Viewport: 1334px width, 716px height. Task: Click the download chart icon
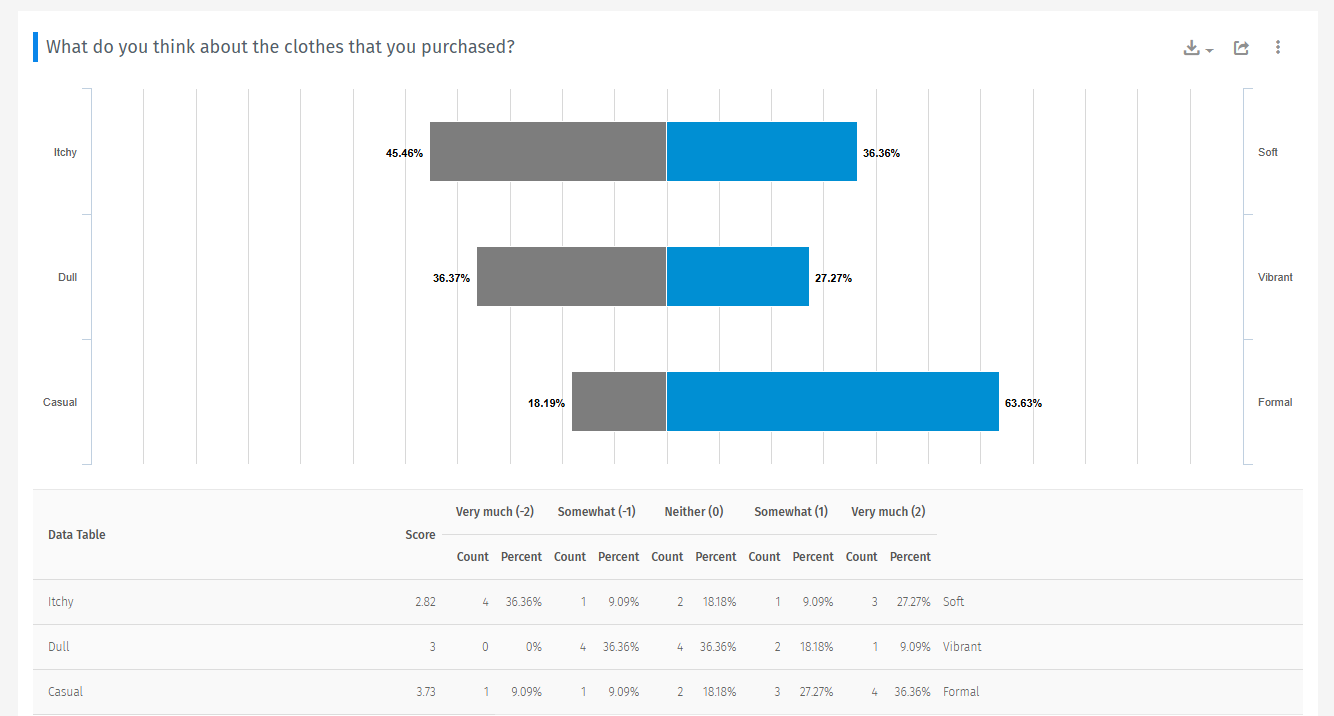pyautogui.click(x=1192, y=47)
